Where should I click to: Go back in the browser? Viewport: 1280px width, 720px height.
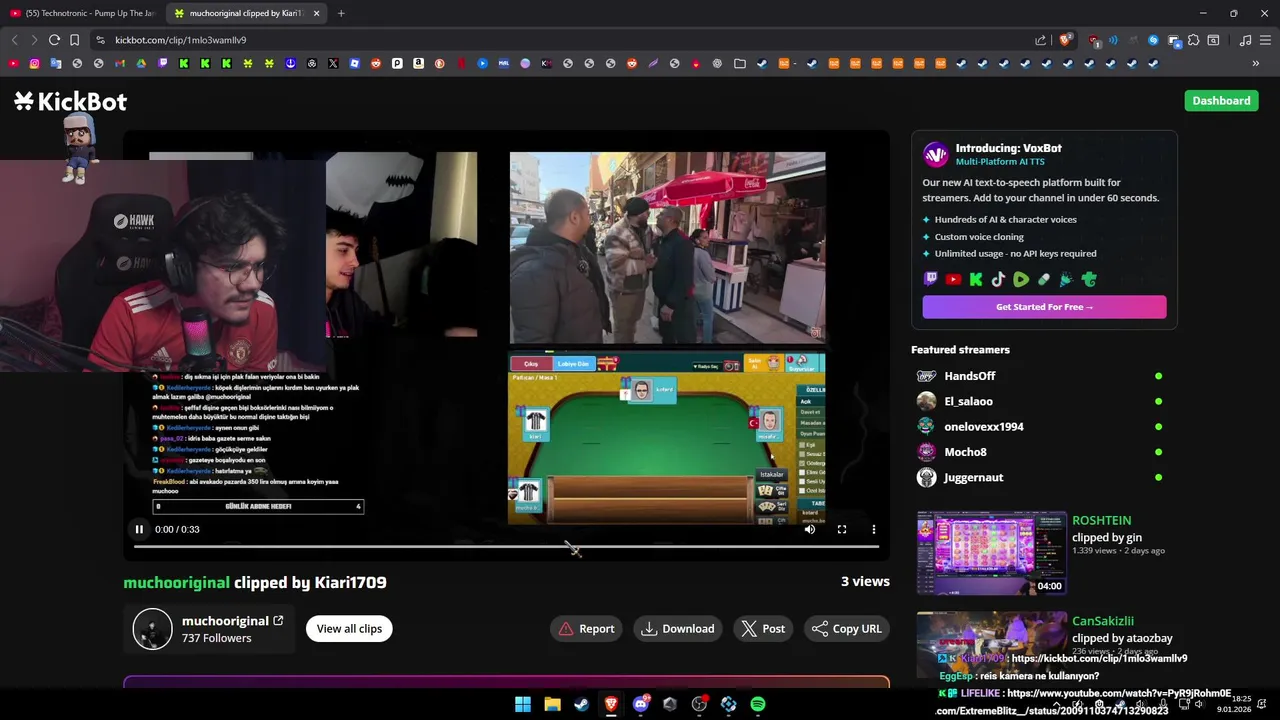[14, 40]
